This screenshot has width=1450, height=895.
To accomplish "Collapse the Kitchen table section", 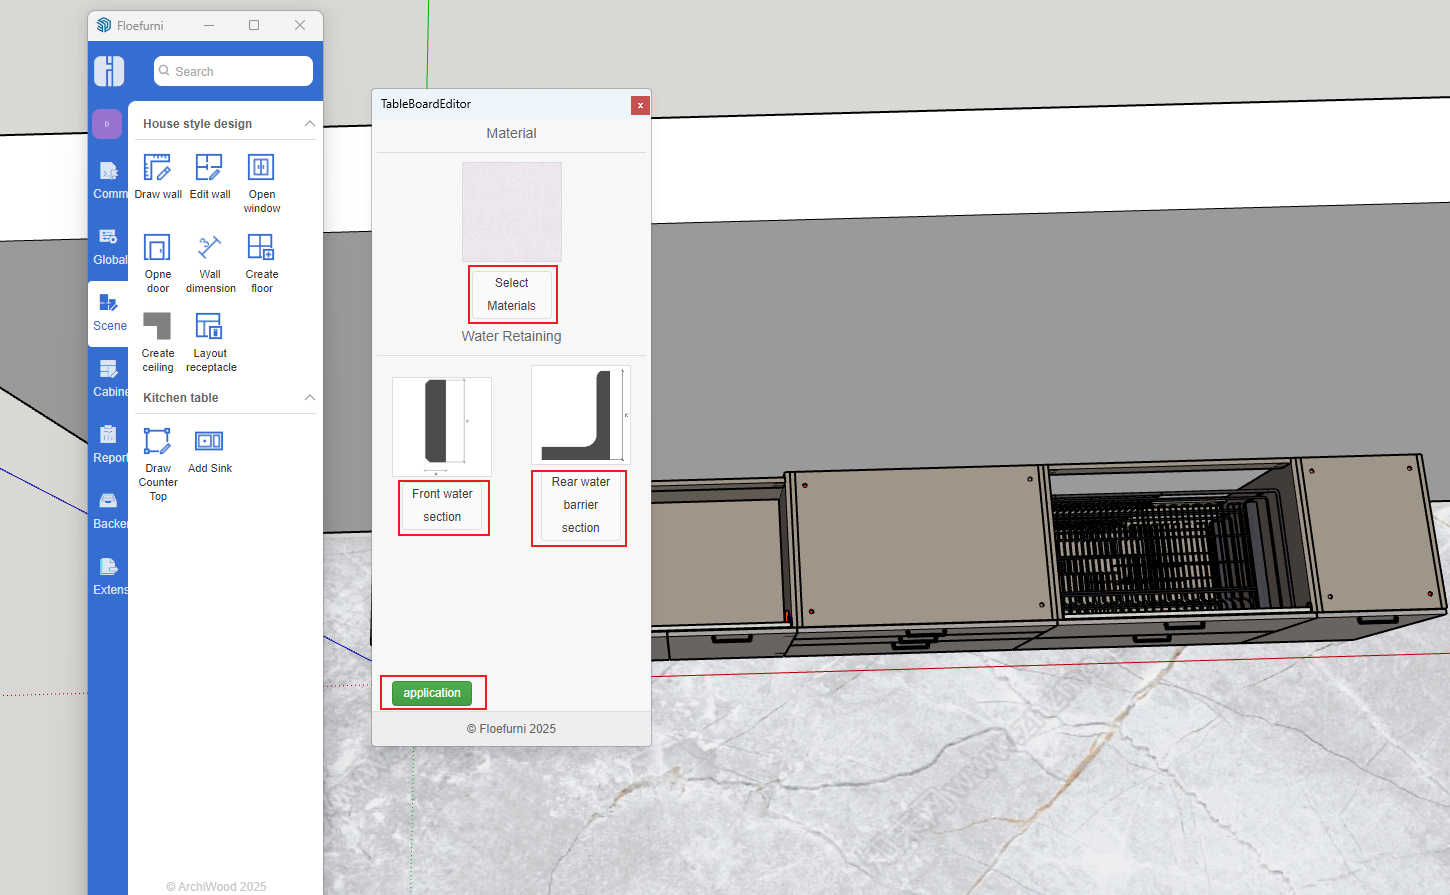I will pyautogui.click(x=310, y=398).
